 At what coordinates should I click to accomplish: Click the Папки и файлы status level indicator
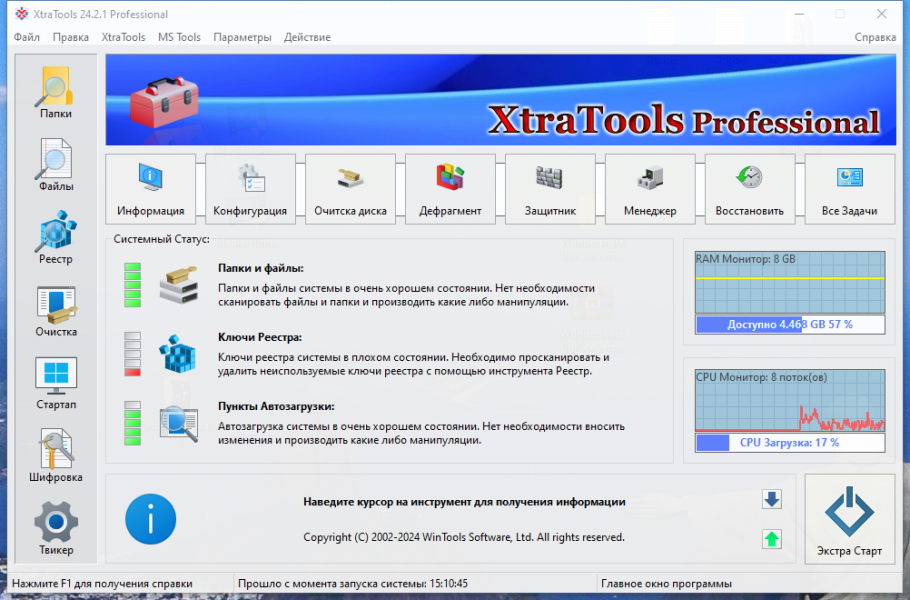132,285
